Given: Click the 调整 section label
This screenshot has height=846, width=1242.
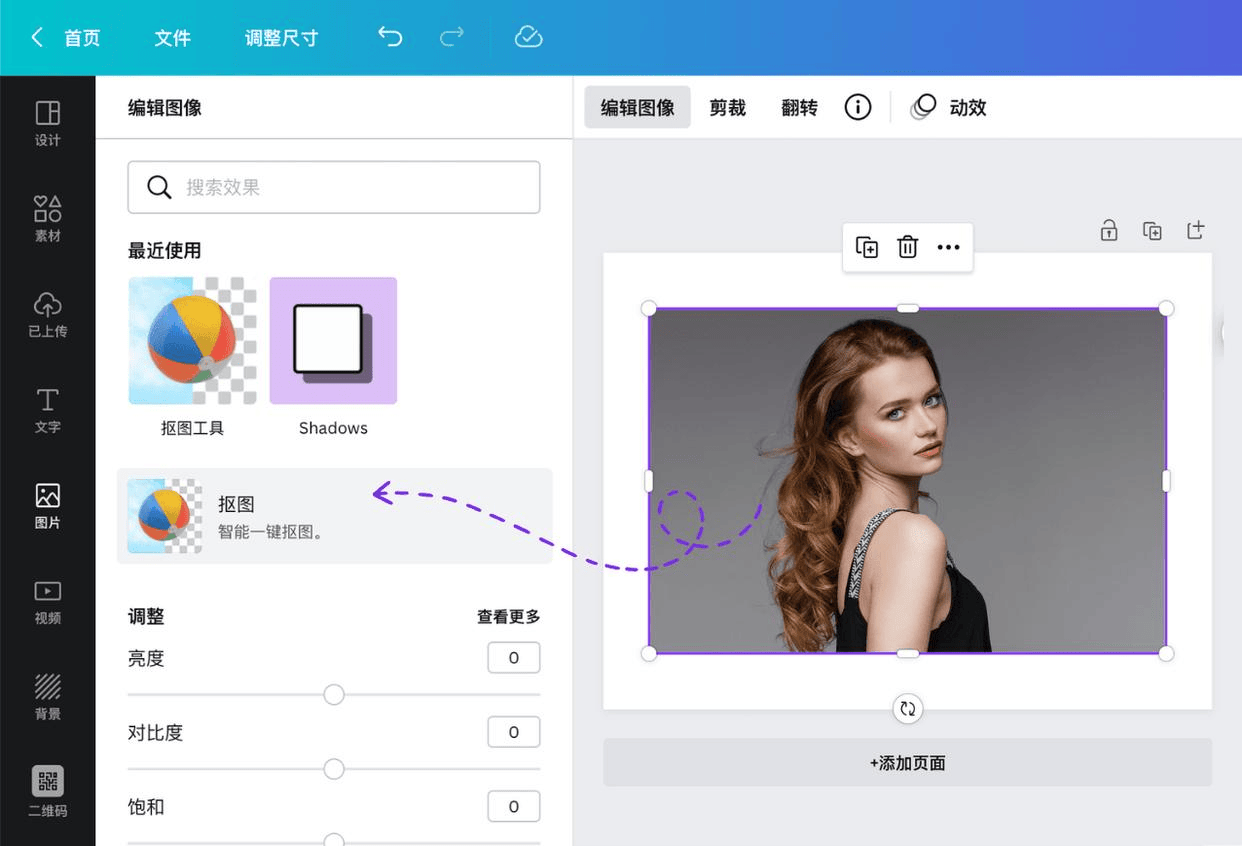Looking at the screenshot, I should pyautogui.click(x=146, y=617).
